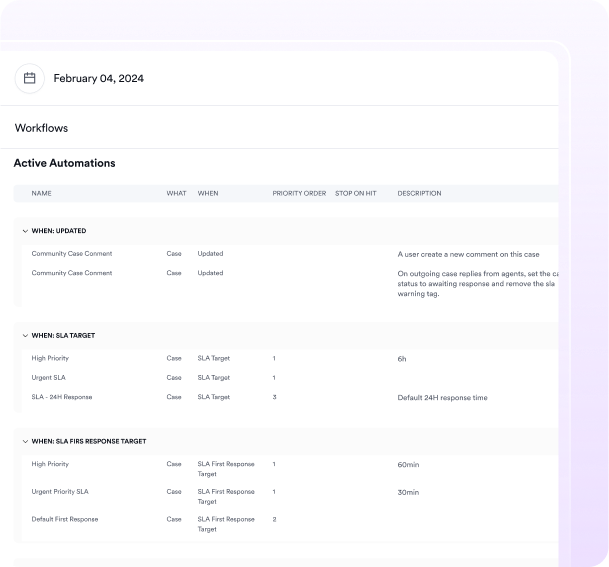Image resolution: width=609 pixels, height=567 pixels.
Task: Open the Urgent Priority SLA automation
Action: 60,492
